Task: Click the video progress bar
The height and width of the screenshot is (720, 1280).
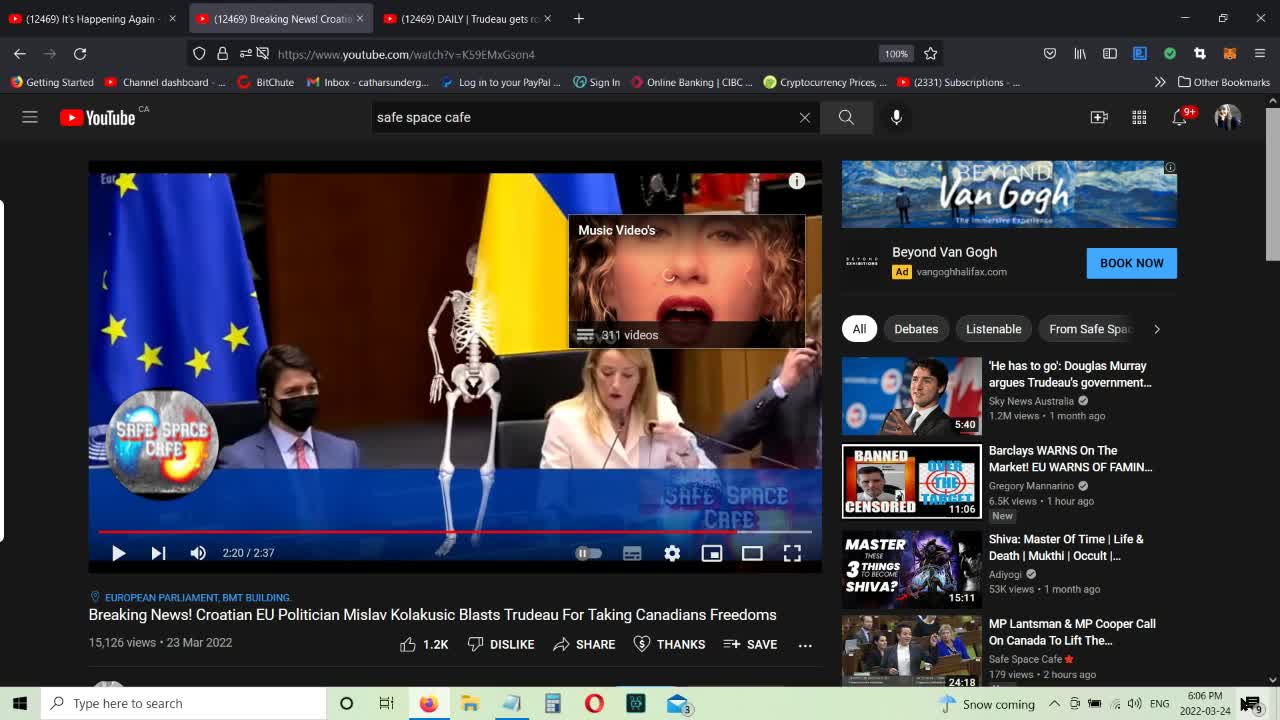Action: coord(455,532)
